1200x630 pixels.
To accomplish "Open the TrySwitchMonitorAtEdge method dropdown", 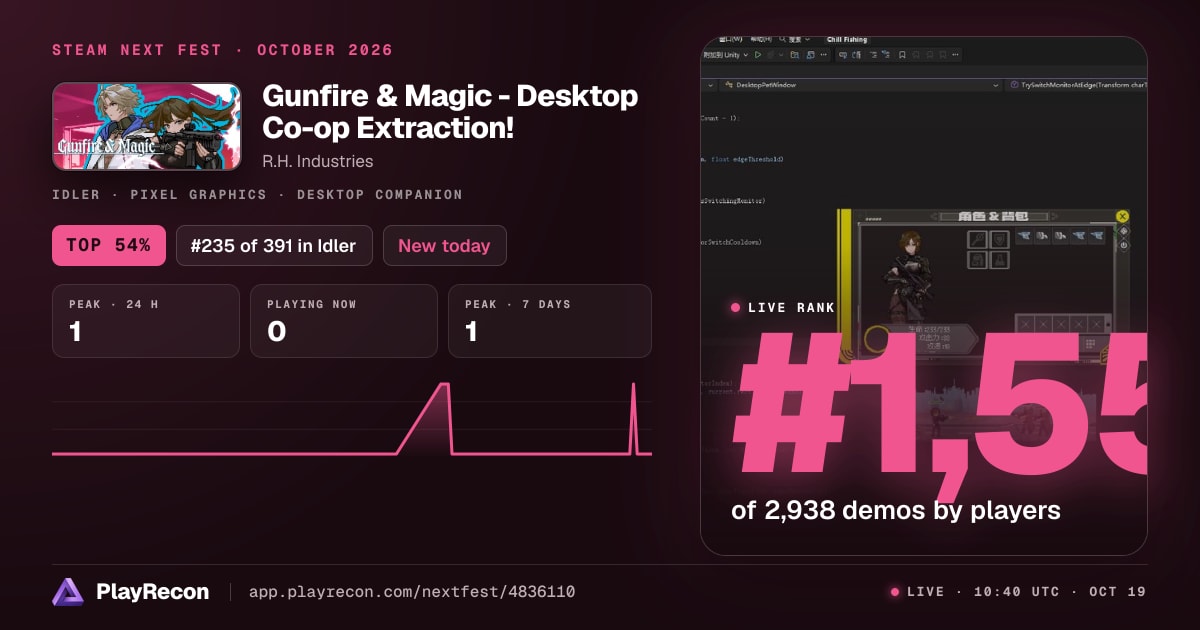I will (1075, 85).
